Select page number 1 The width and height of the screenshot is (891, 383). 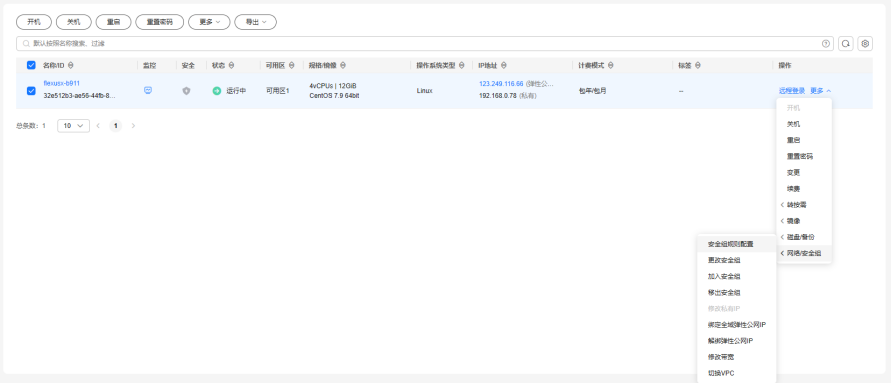tap(116, 126)
